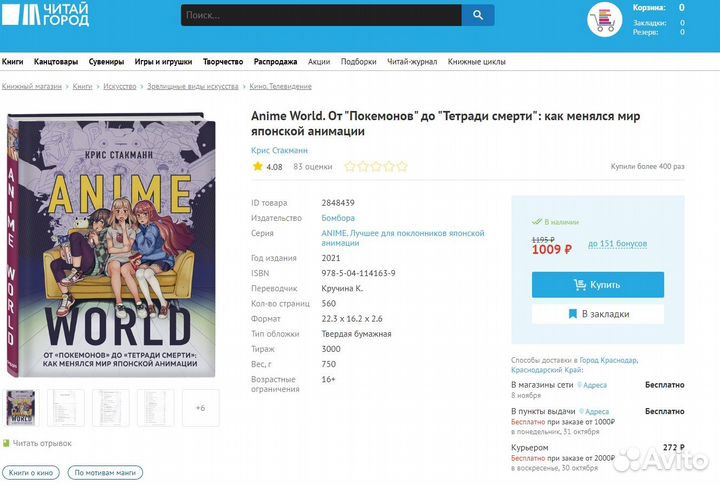The height and width of the screenshot is (485, 720).
Task: Open the Канцтовары menu
Action: [x=56, y=62]
